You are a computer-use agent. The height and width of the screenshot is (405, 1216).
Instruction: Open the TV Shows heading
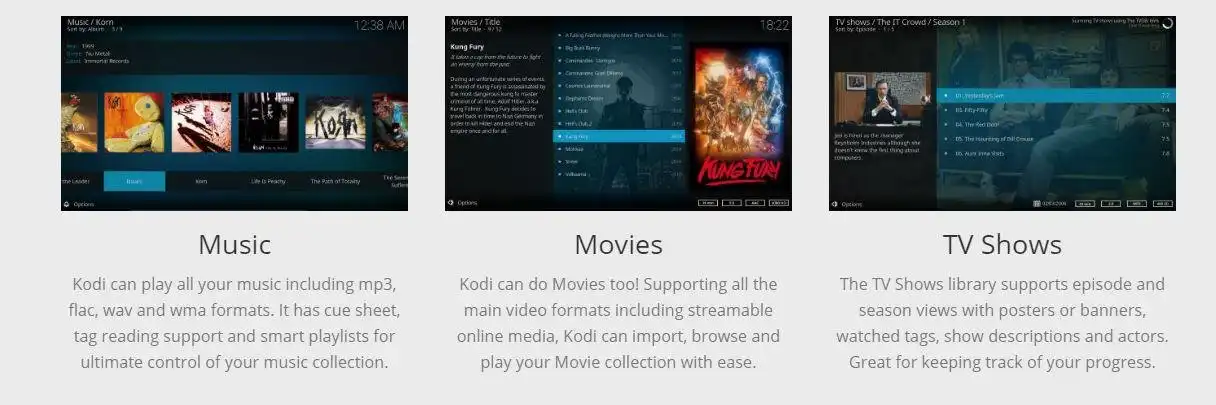click(1002, 245)
